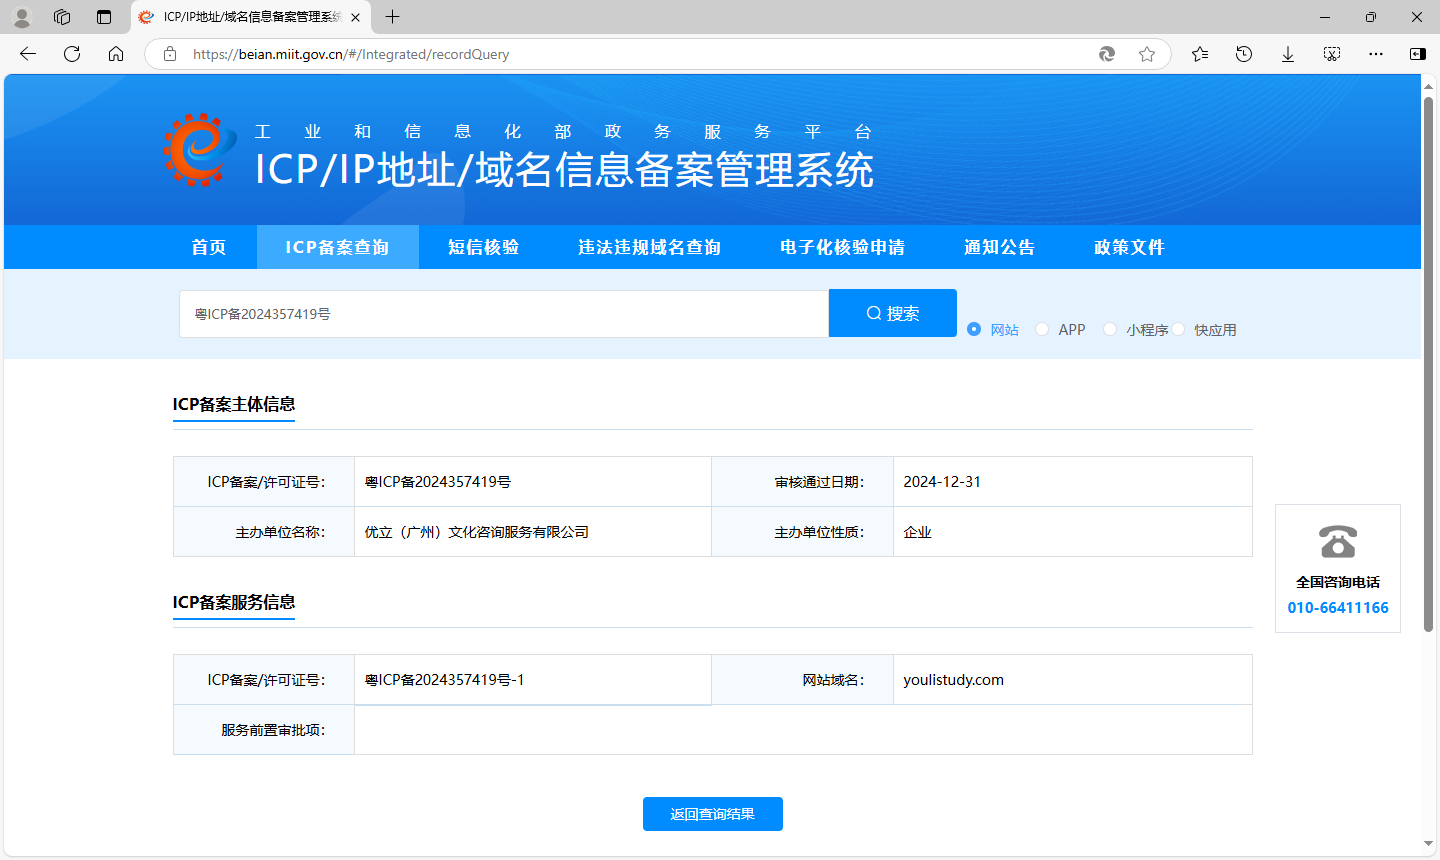The image size is (1440, 860).
Task: Click the domain youlistudy.com
Action: [x=954, y=680]
